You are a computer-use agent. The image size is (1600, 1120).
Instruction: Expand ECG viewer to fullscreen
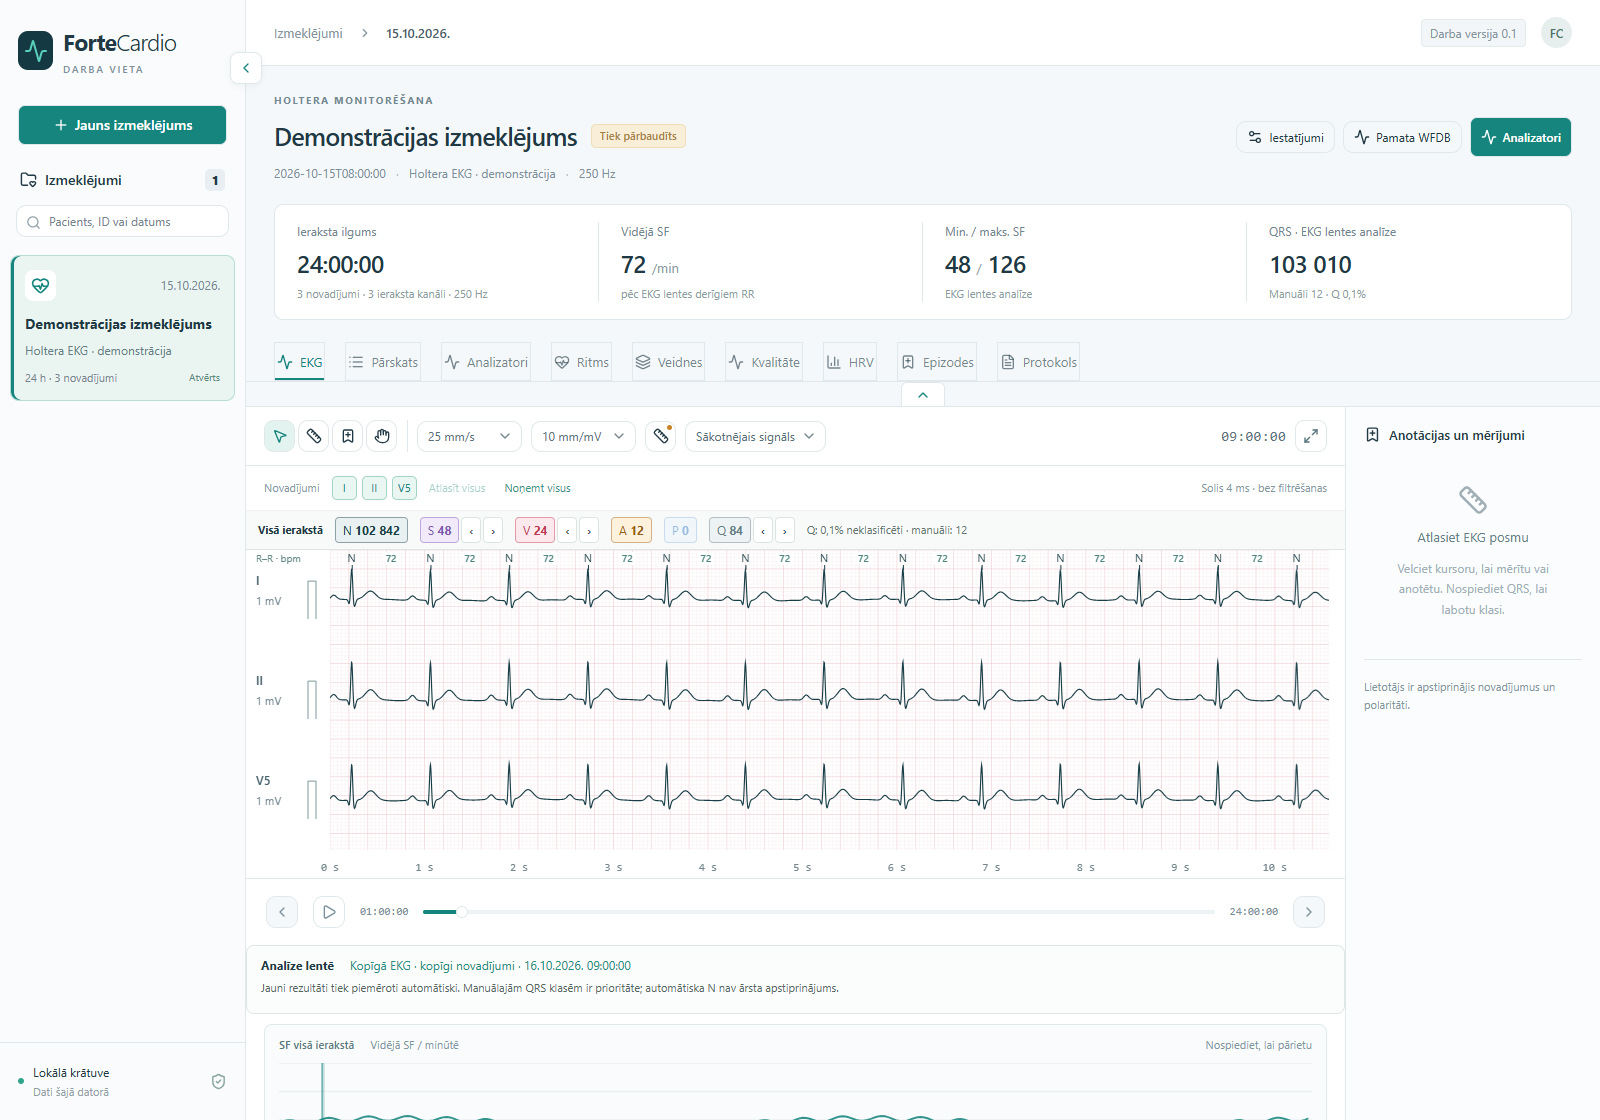coord(1311,436)
